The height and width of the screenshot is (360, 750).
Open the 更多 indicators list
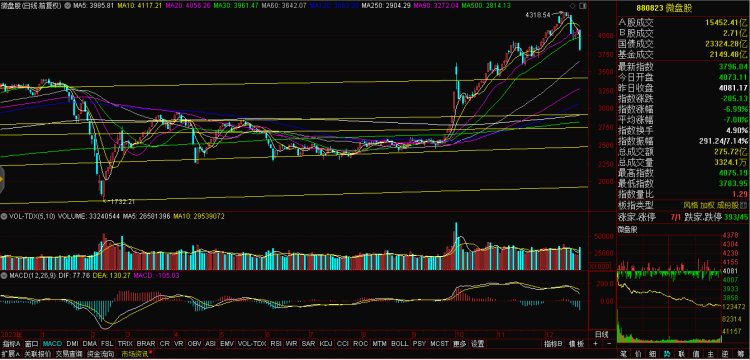(x=459, y=344)
